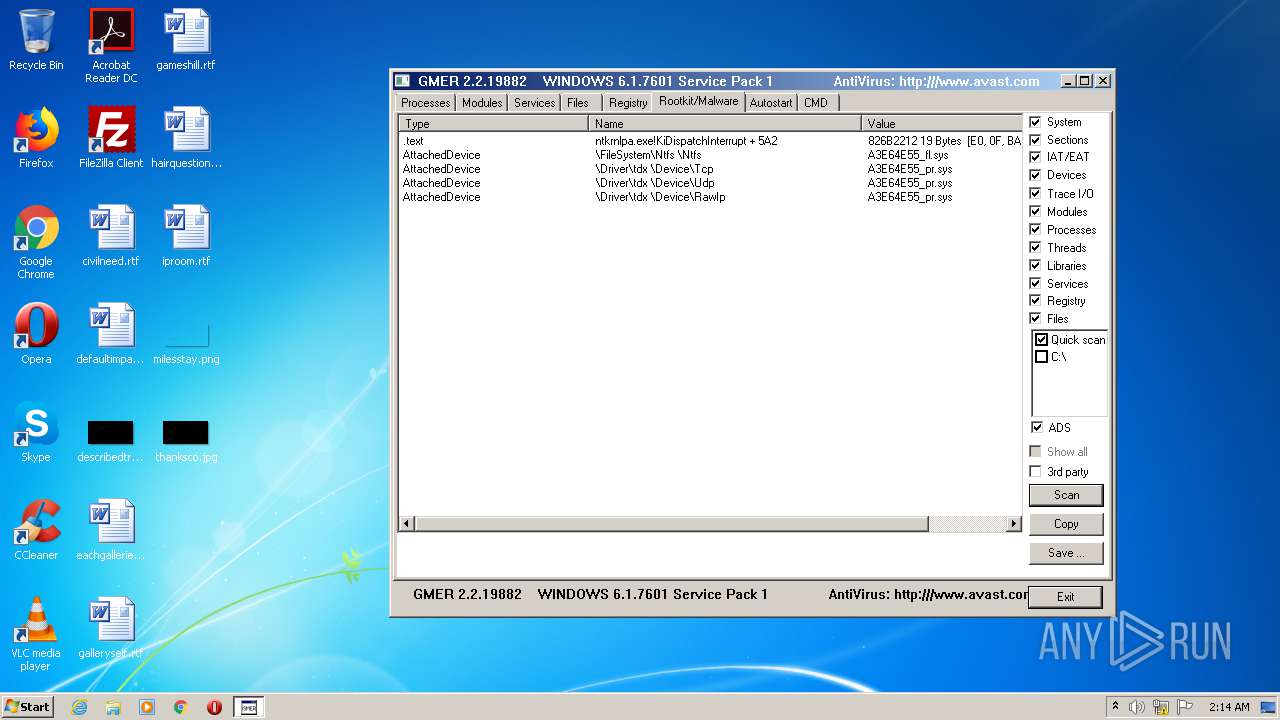Open the media player taskbar icon

click(x=147, y=707)
